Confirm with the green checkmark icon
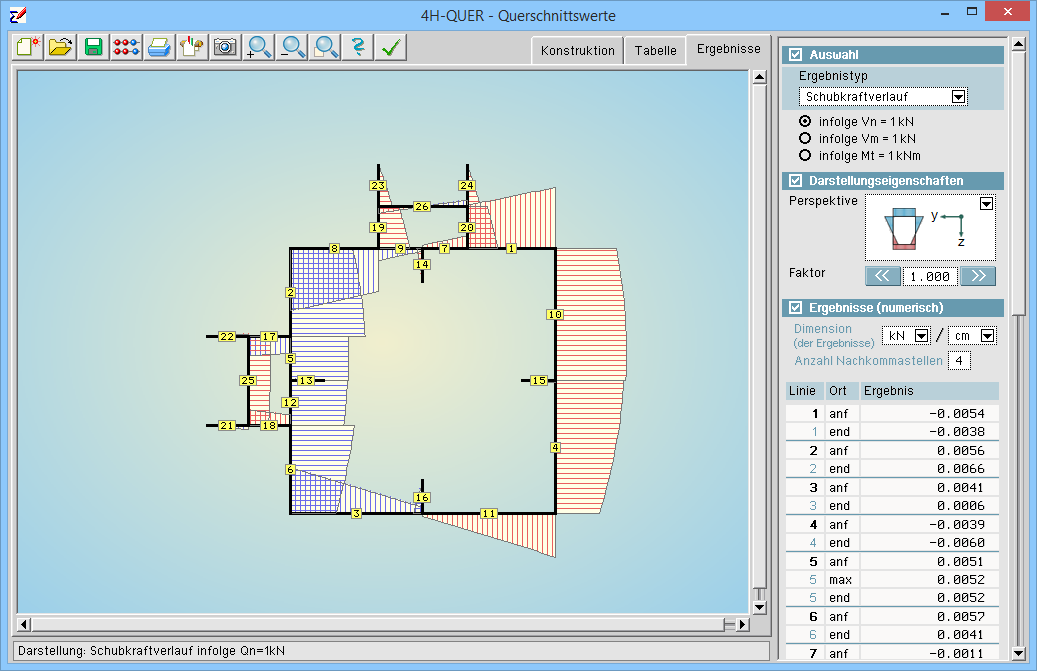 click(391, 47)
